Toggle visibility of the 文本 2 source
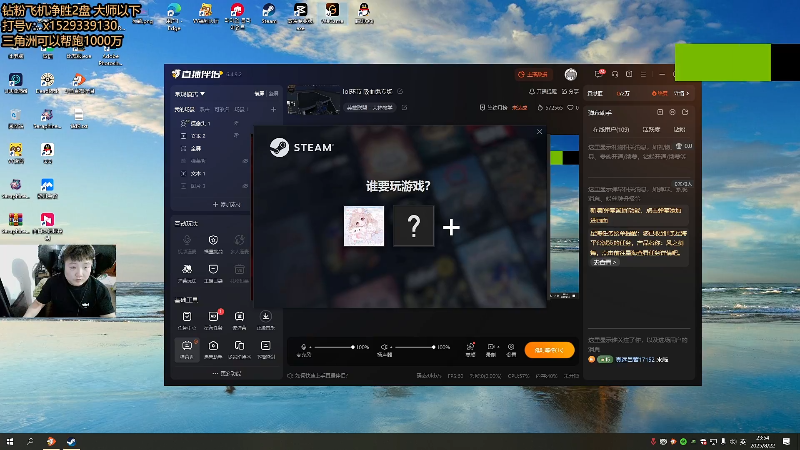The width and height of the screenshot is (800, 450). [236, 136]
